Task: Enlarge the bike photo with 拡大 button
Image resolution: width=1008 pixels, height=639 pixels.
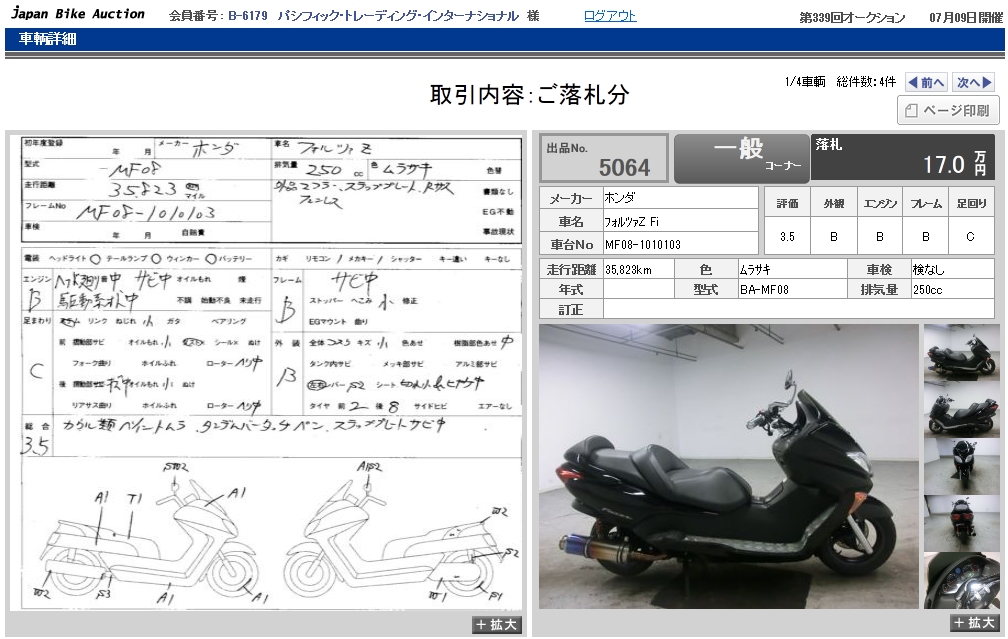Action: [x=975, y=622]
